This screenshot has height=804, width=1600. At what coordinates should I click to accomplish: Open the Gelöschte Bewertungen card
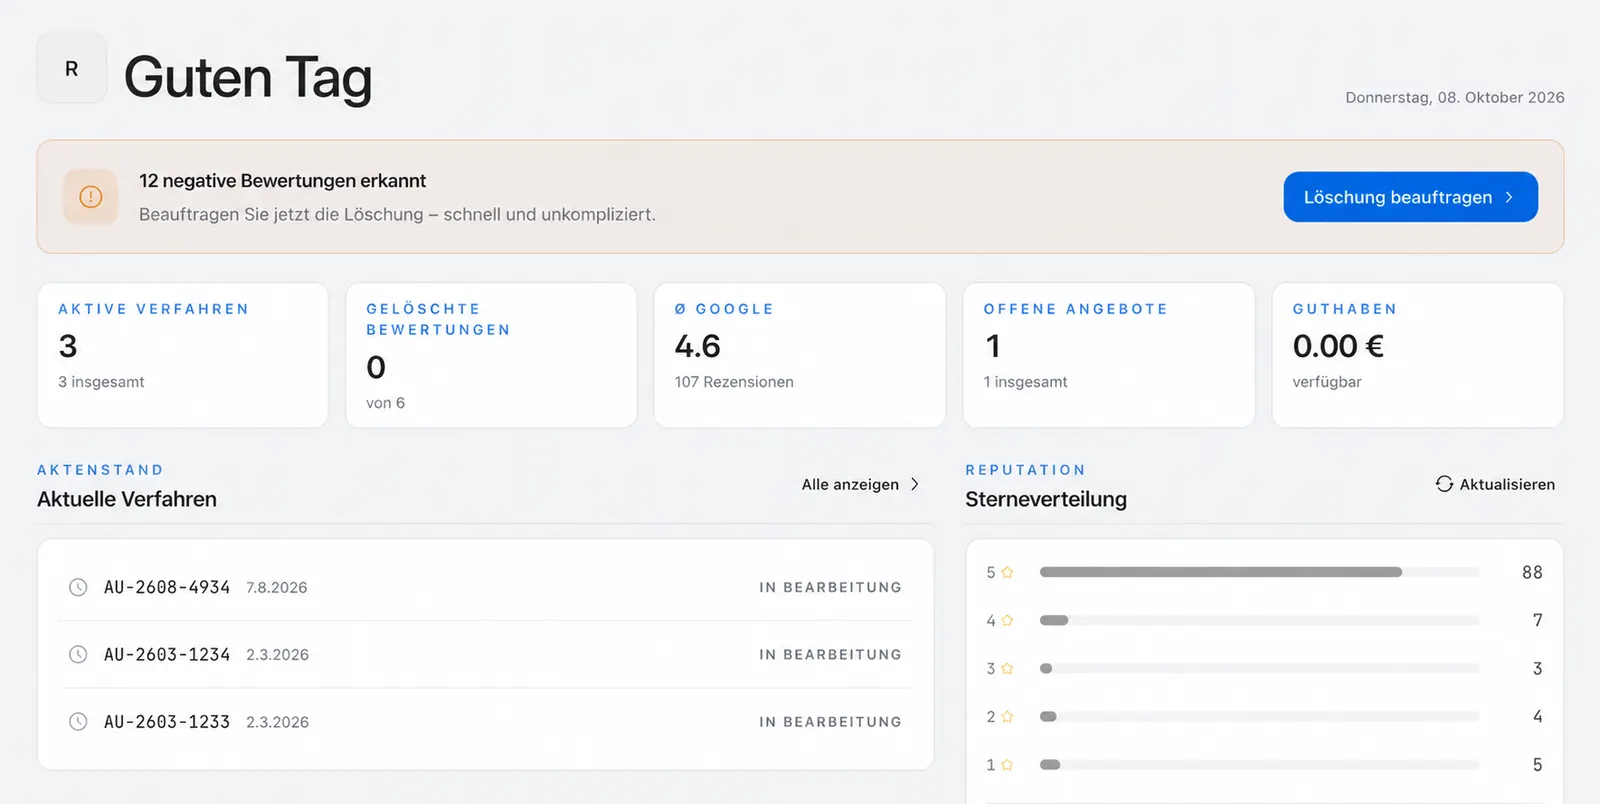coord(491,355)
